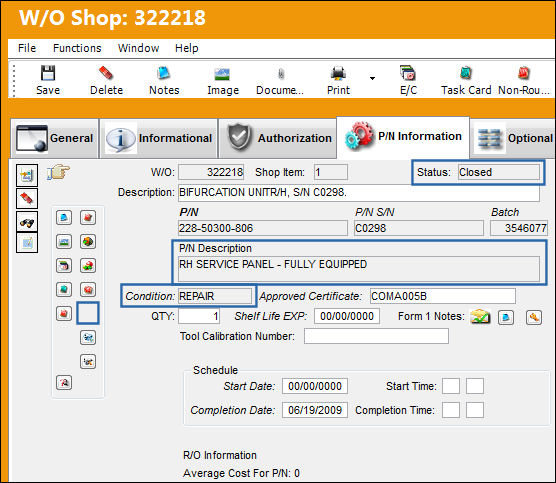Click the landscape picture icon in button grid

coord(64,242)
